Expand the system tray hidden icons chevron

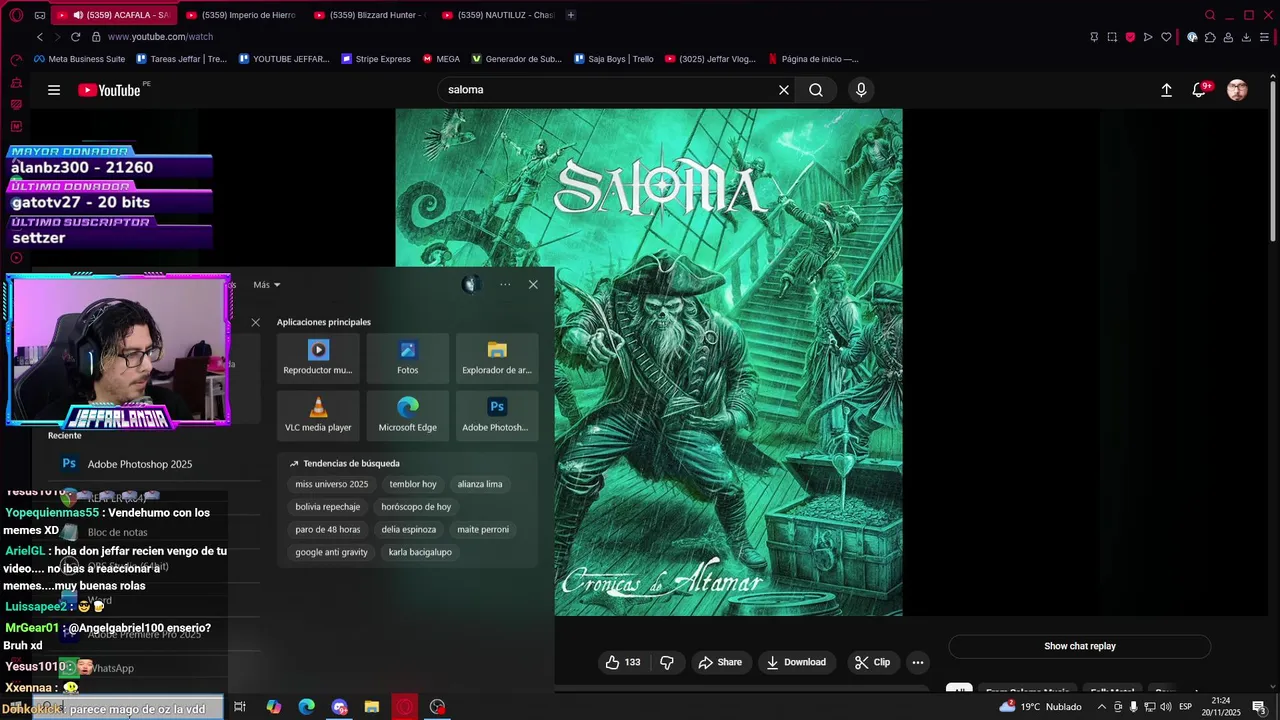click(x=1102, y=707)
